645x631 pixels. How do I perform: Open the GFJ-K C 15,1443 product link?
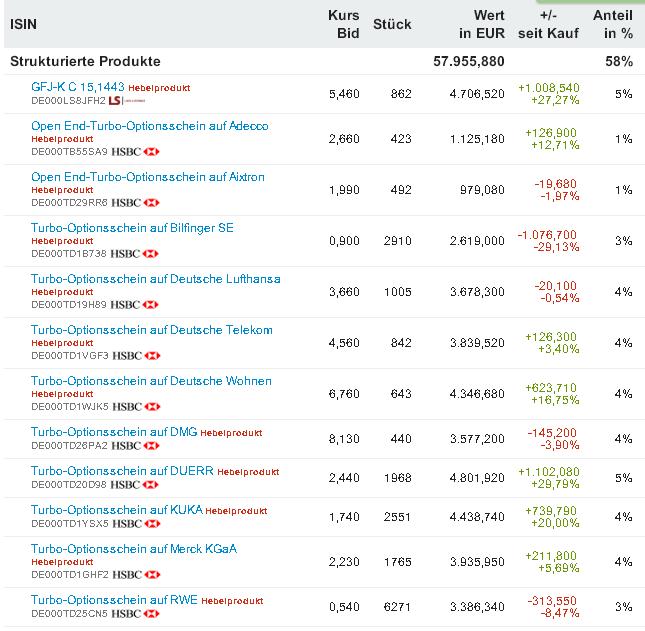[78, 87]
